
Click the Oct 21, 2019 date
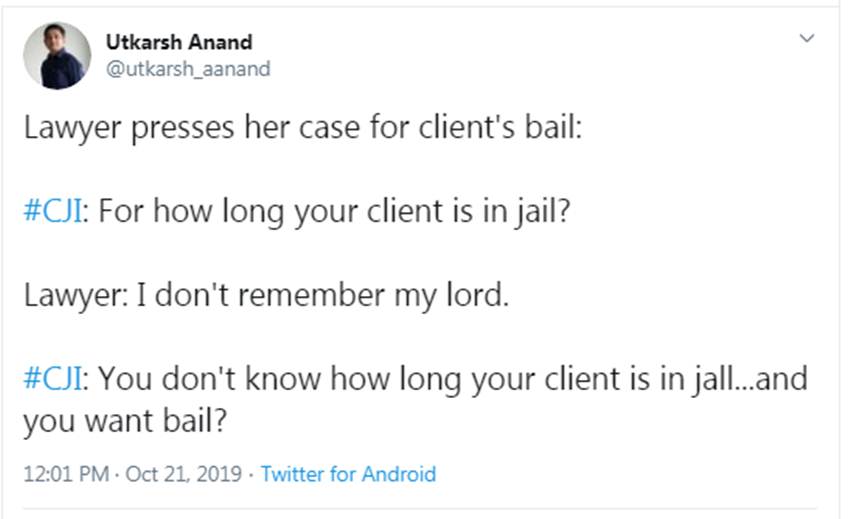click(185, 474)
